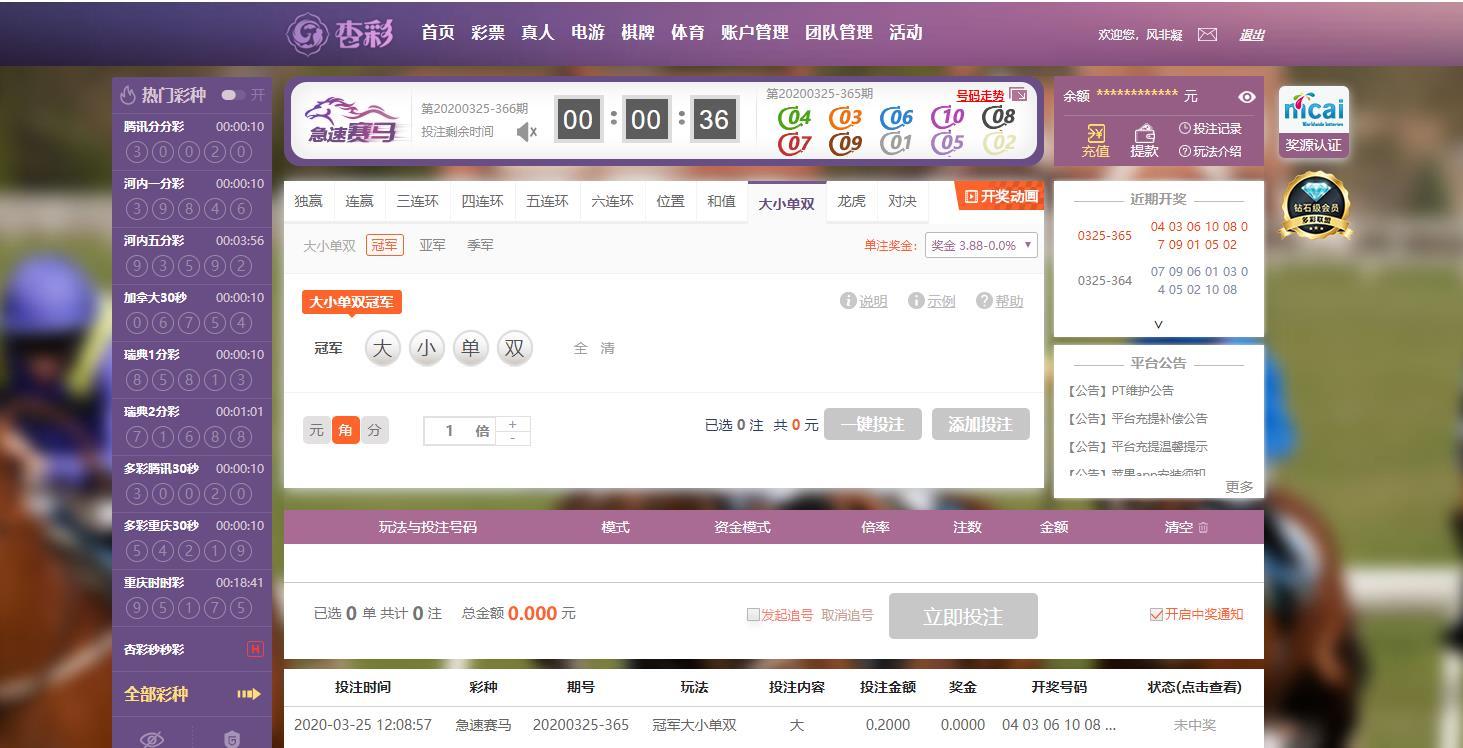Screen dimensions: 1463x748
Task: Click the 添加投注 button
Action: pos(980,424)
